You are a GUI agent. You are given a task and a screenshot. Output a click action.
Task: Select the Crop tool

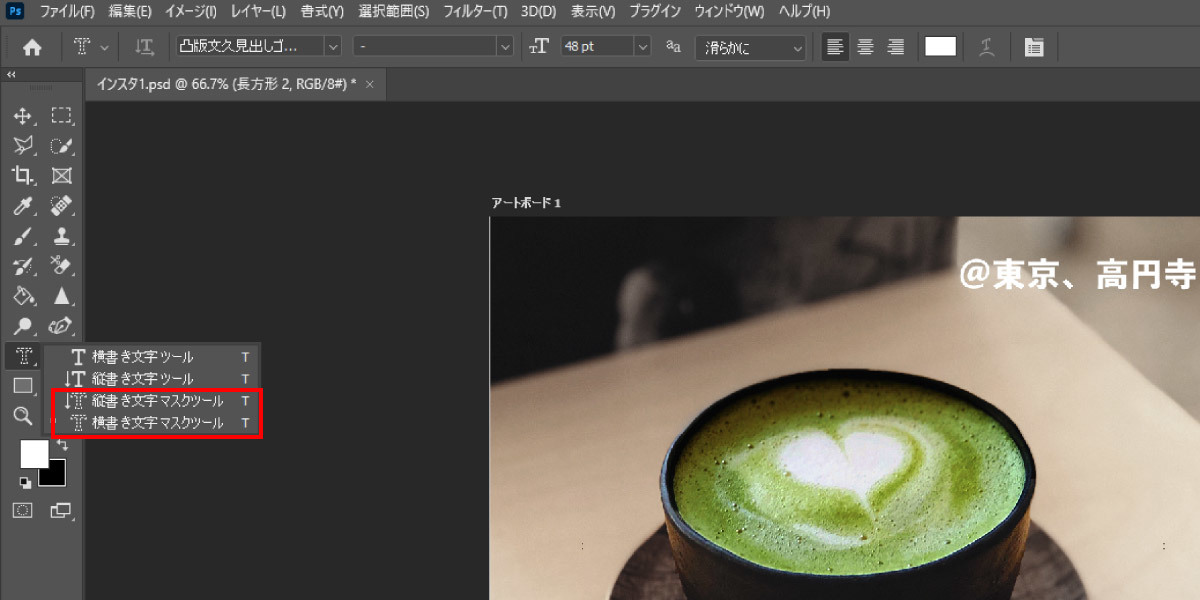point(23,176)
